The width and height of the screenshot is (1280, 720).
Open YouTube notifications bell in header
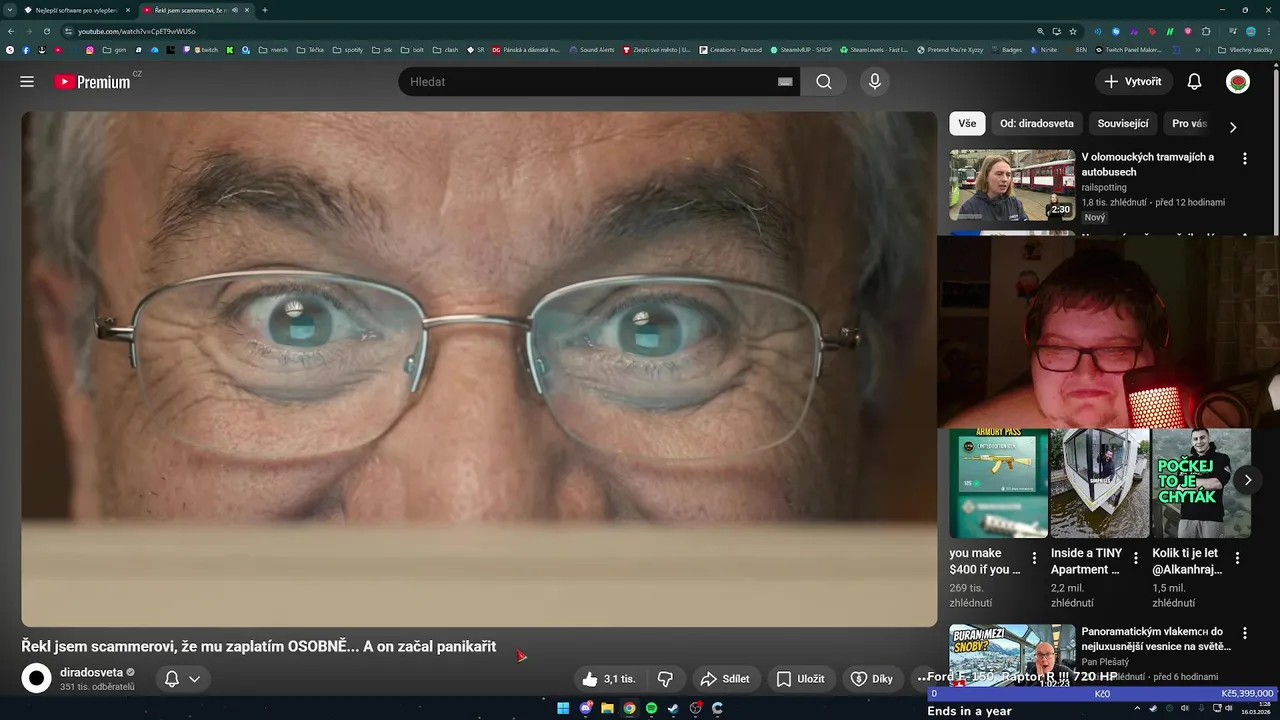(1194, 82)
